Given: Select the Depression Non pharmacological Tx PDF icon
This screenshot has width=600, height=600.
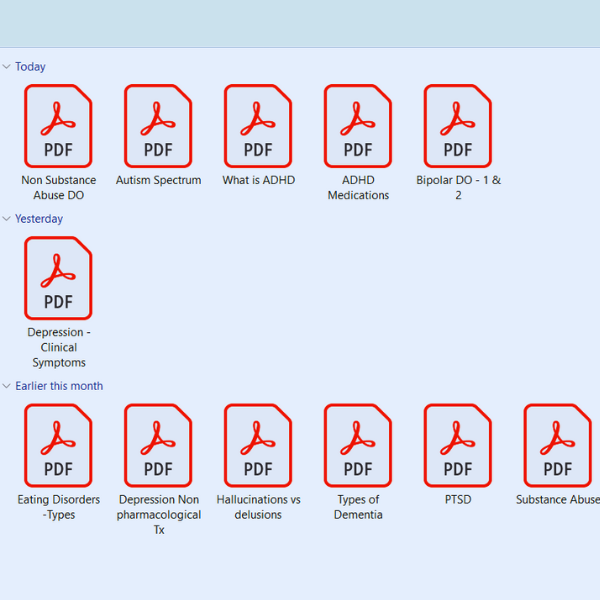Looking at the screenshot, I should [158, 445].
